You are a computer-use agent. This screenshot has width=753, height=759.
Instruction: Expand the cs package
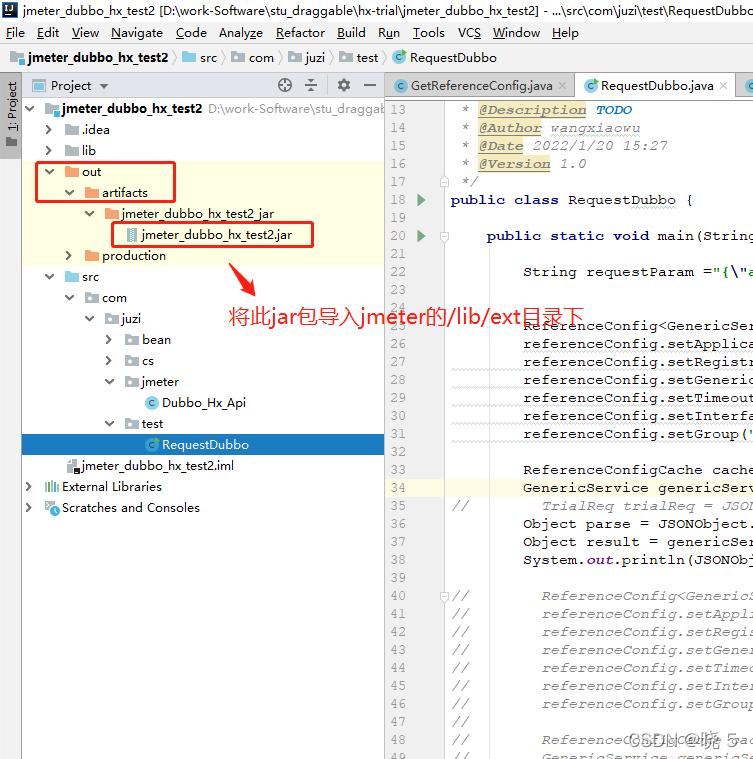(109, 361)
